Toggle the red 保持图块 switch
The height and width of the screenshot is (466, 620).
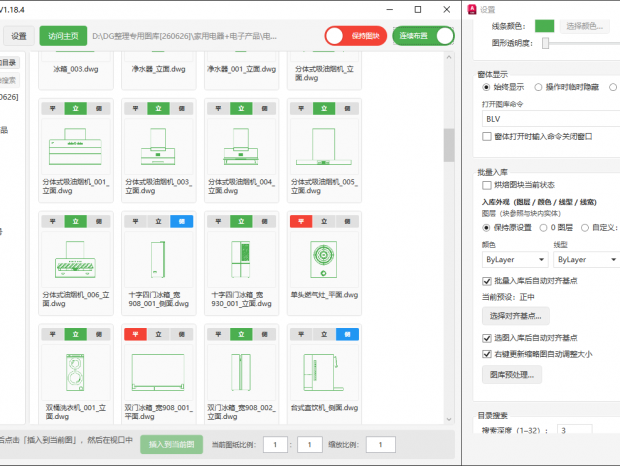[355, 36]
